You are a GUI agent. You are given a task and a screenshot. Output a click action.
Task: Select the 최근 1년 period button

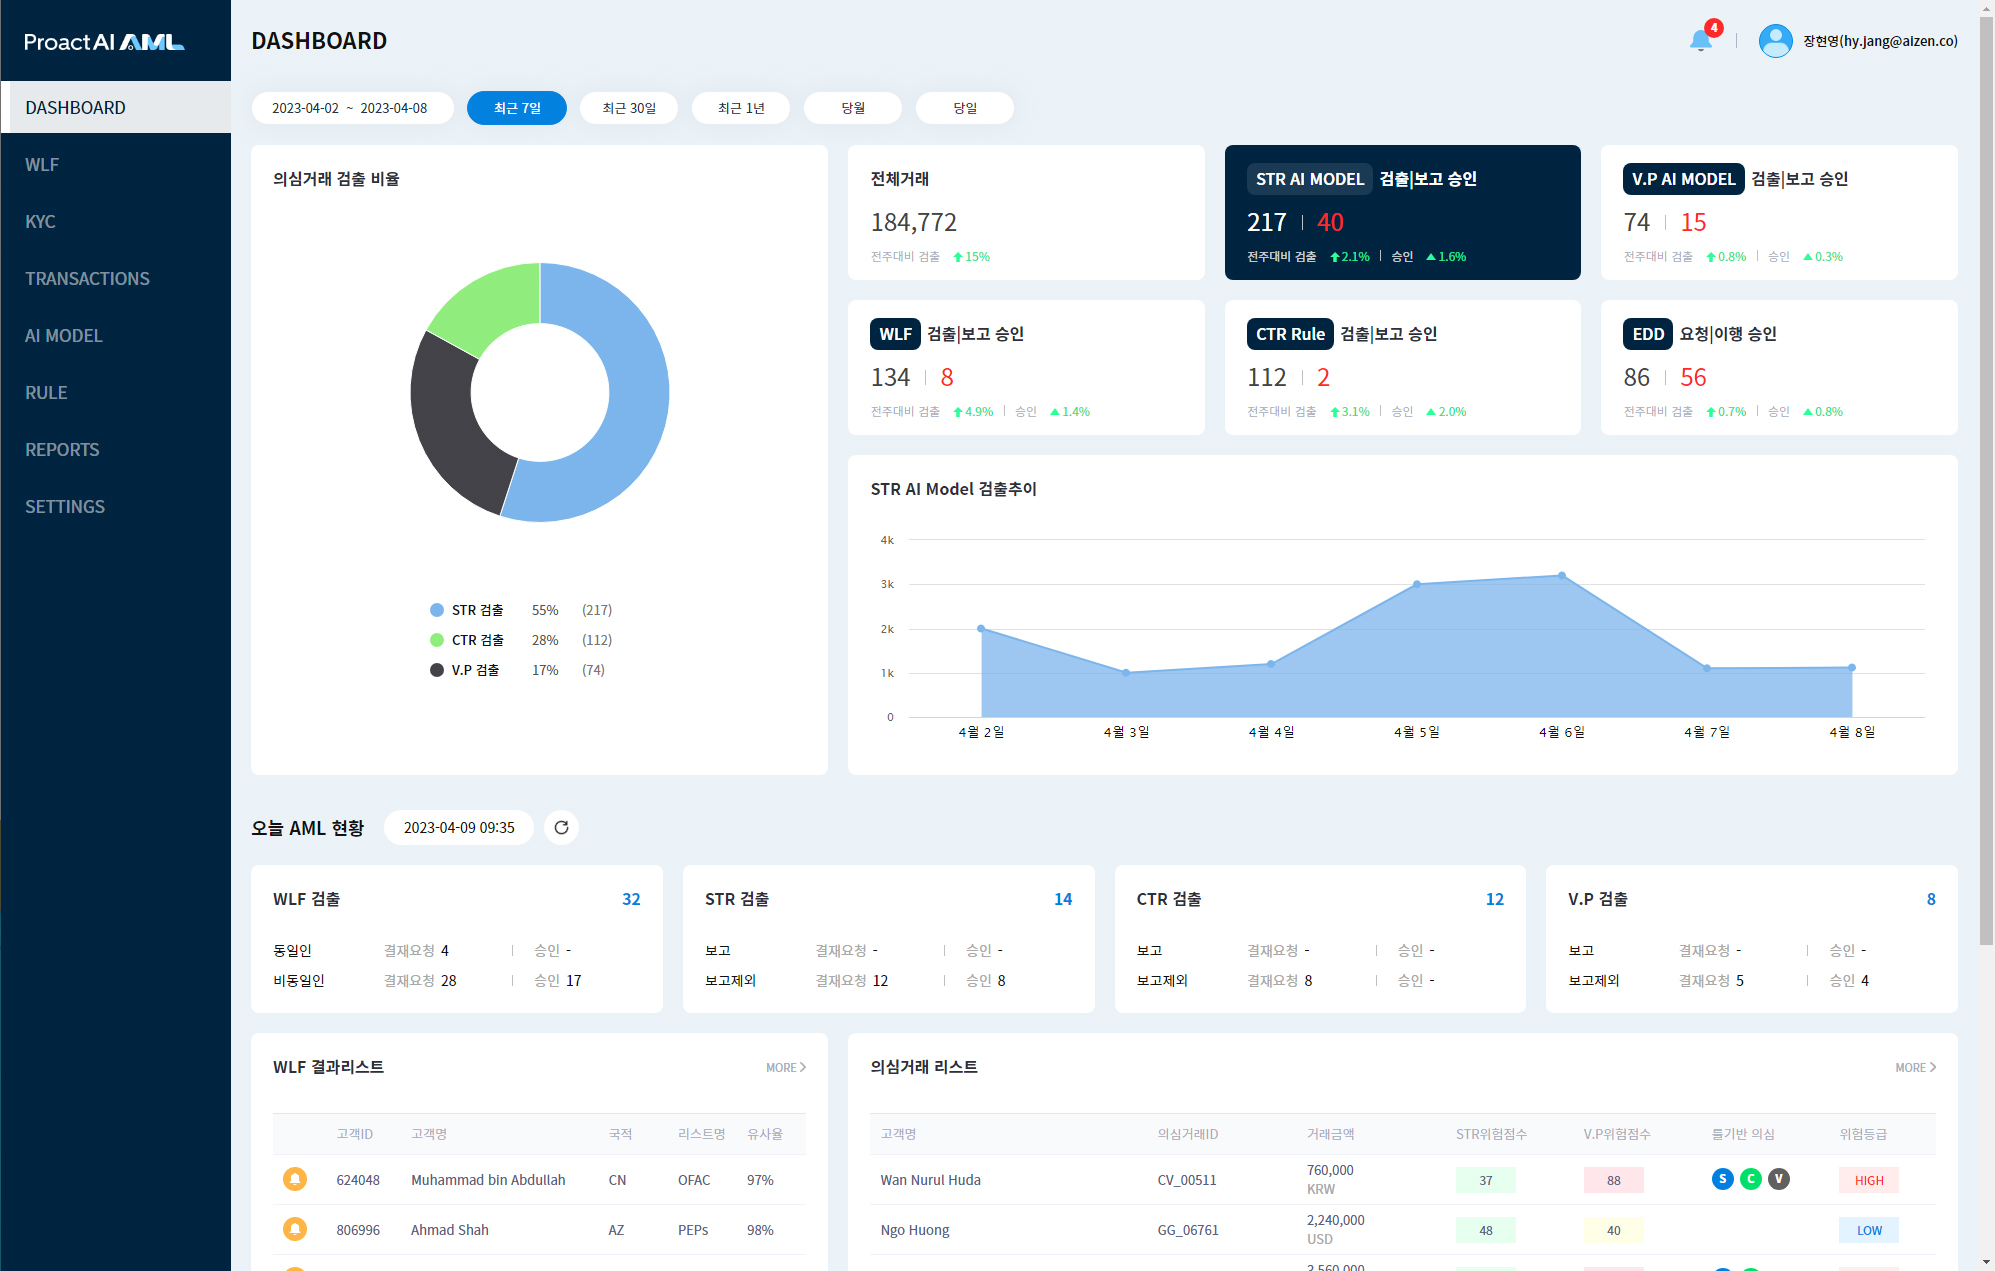coord(741,108)
